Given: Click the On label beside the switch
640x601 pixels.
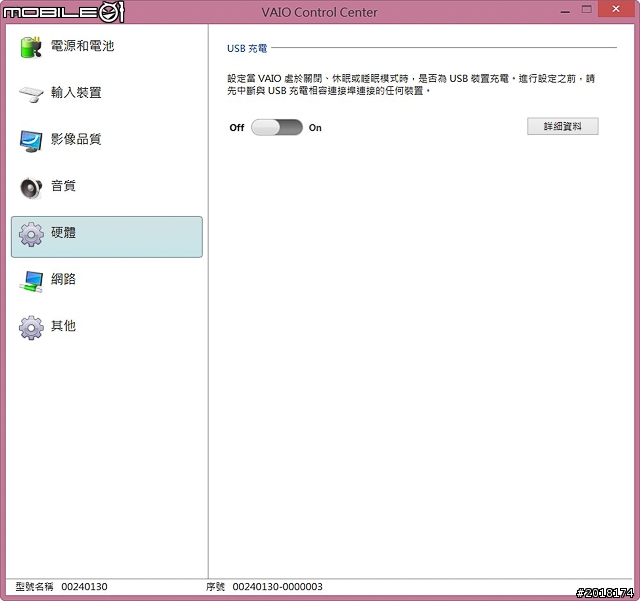Looking at the screenshot, I should [315, 128].
